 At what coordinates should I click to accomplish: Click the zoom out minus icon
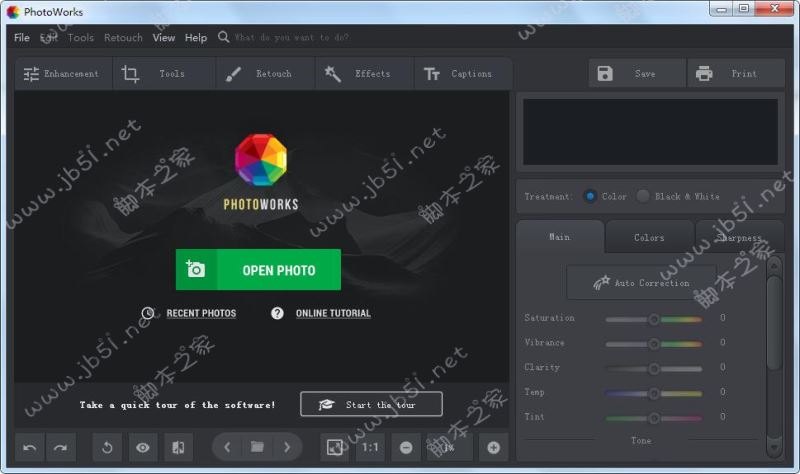coord(406,447)
